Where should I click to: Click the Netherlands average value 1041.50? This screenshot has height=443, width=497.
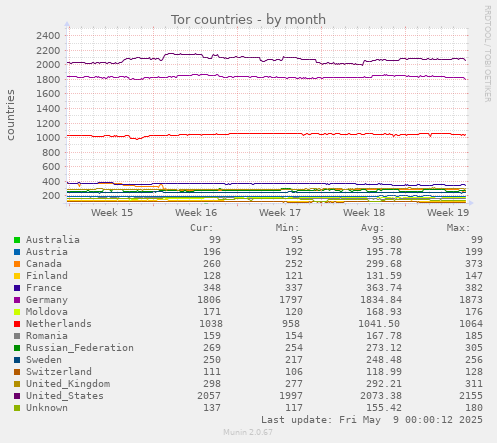[379, 324]
